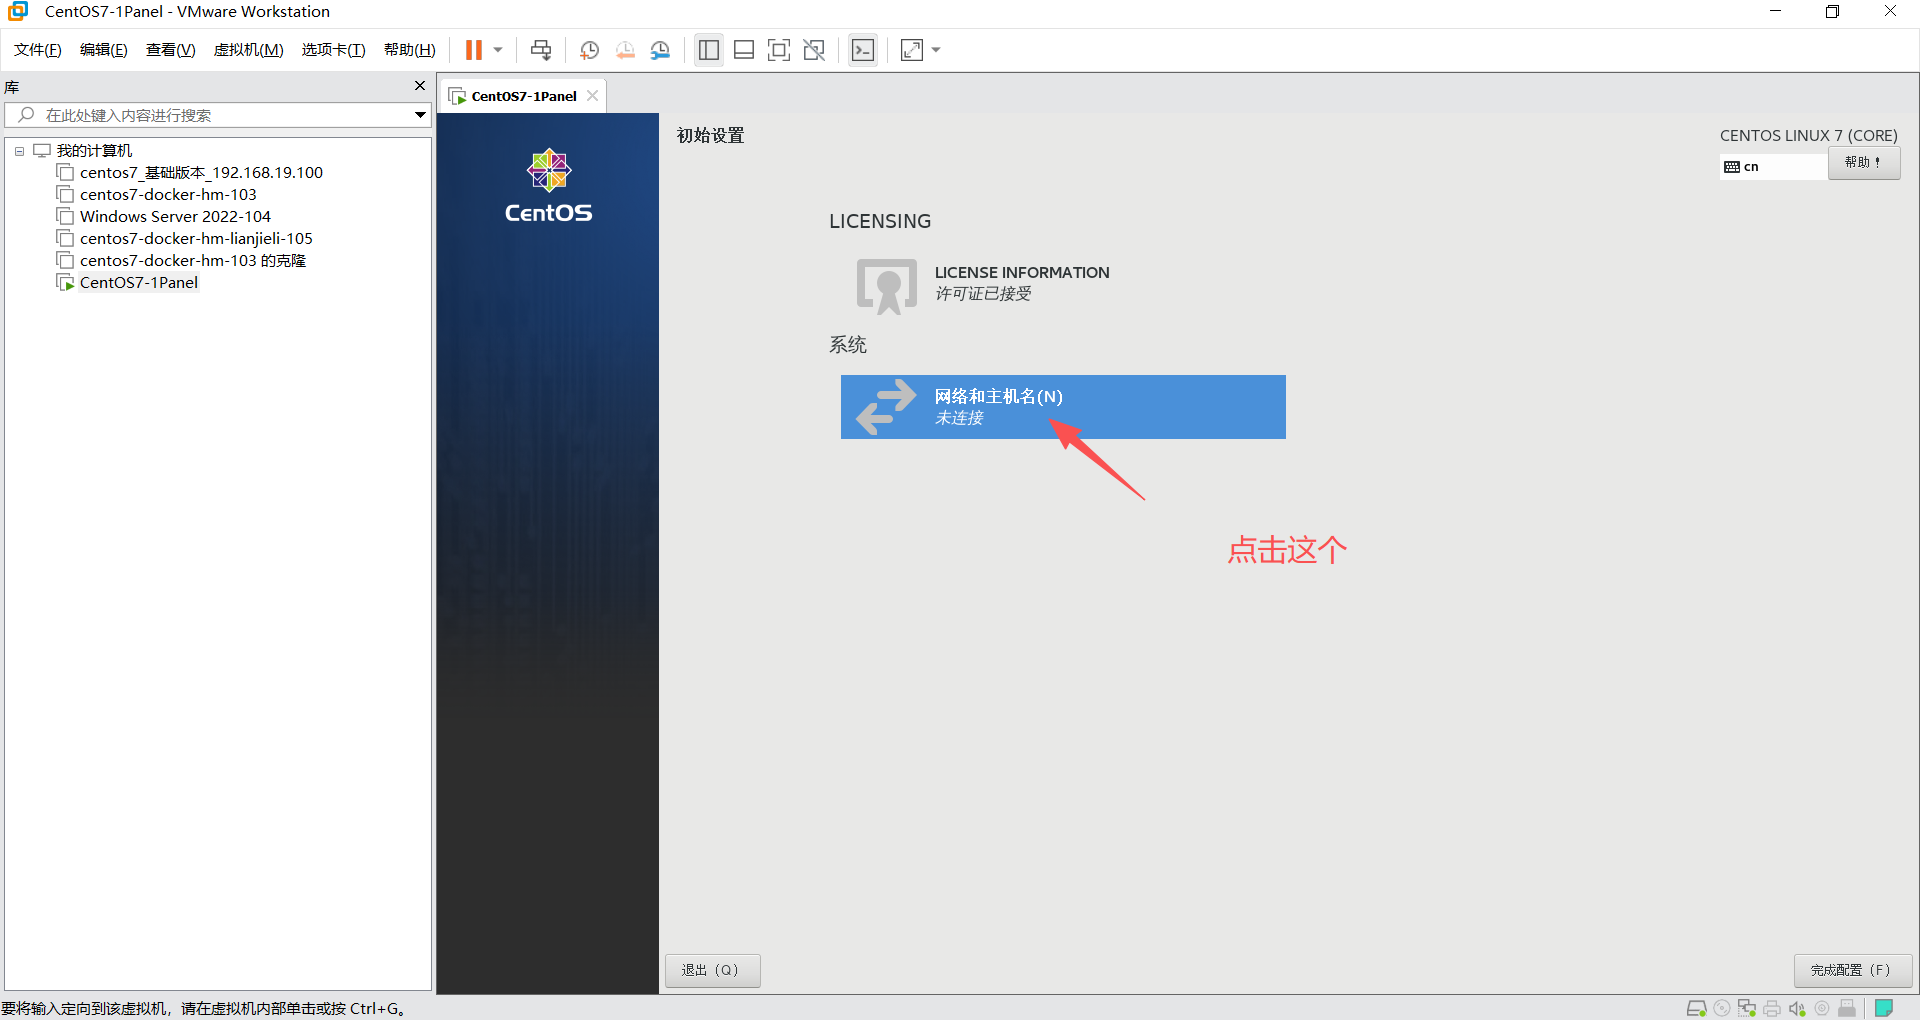This screenshot has height=1020, width=1920.
Task: Click the message log note icon
Action: (1884, 1008)
